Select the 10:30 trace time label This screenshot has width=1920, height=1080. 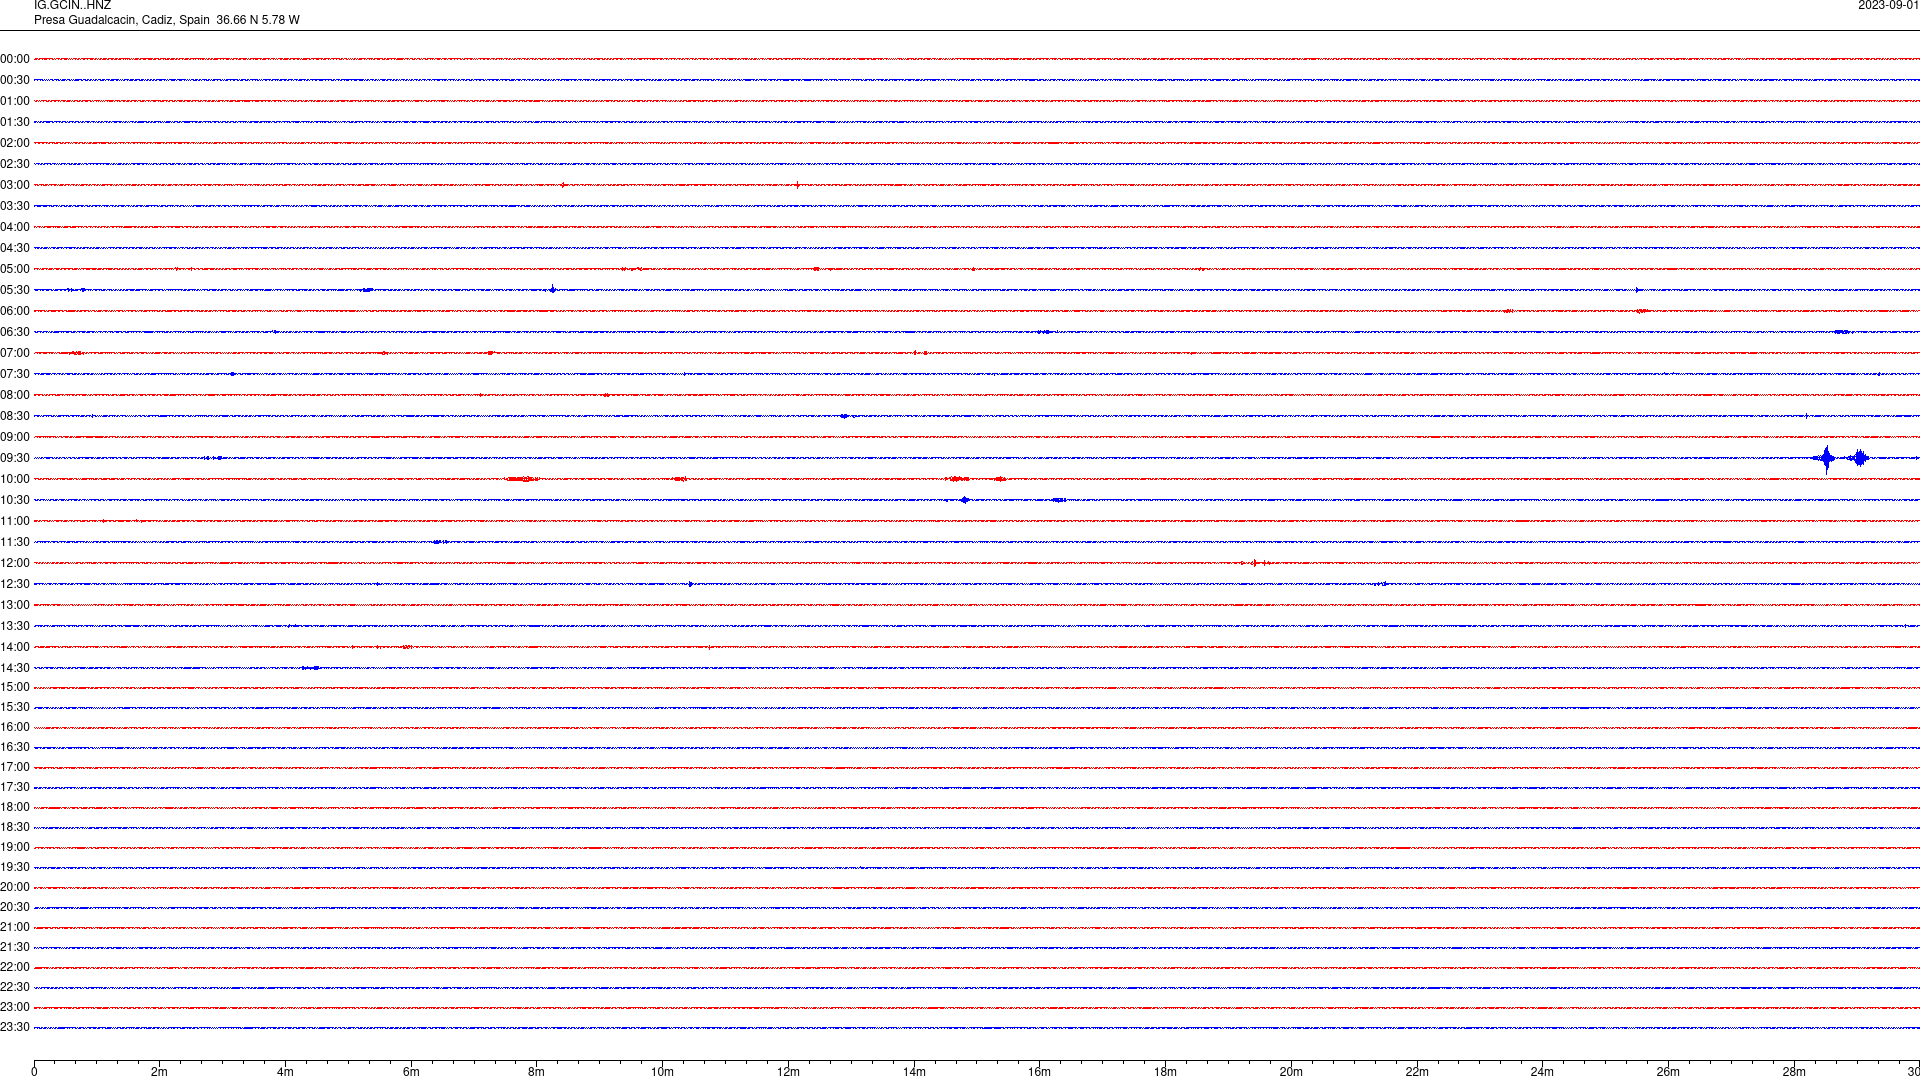[x=15, y=500]
